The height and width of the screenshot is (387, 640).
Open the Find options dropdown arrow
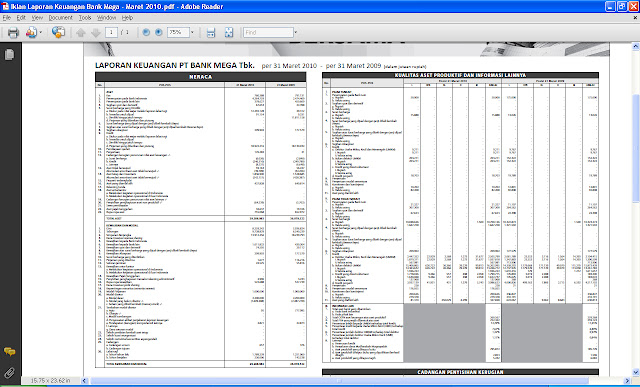click(x=296, y=32)
